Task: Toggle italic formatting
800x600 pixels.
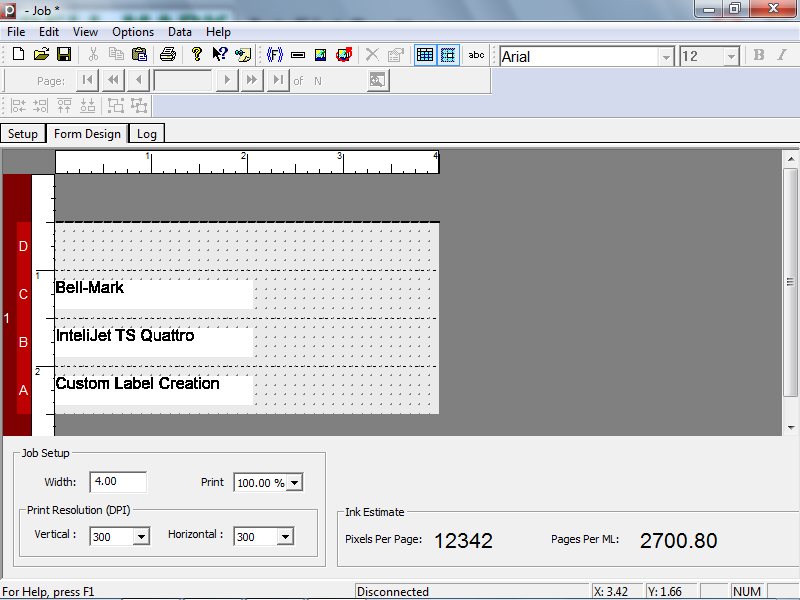Action: click(x=782, y=55)
